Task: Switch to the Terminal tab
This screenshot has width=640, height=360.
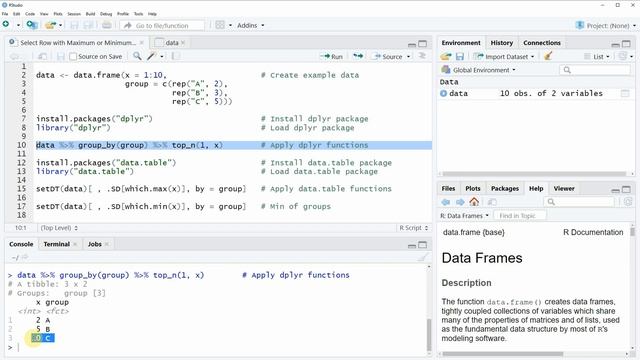Action: coord(57,244)
